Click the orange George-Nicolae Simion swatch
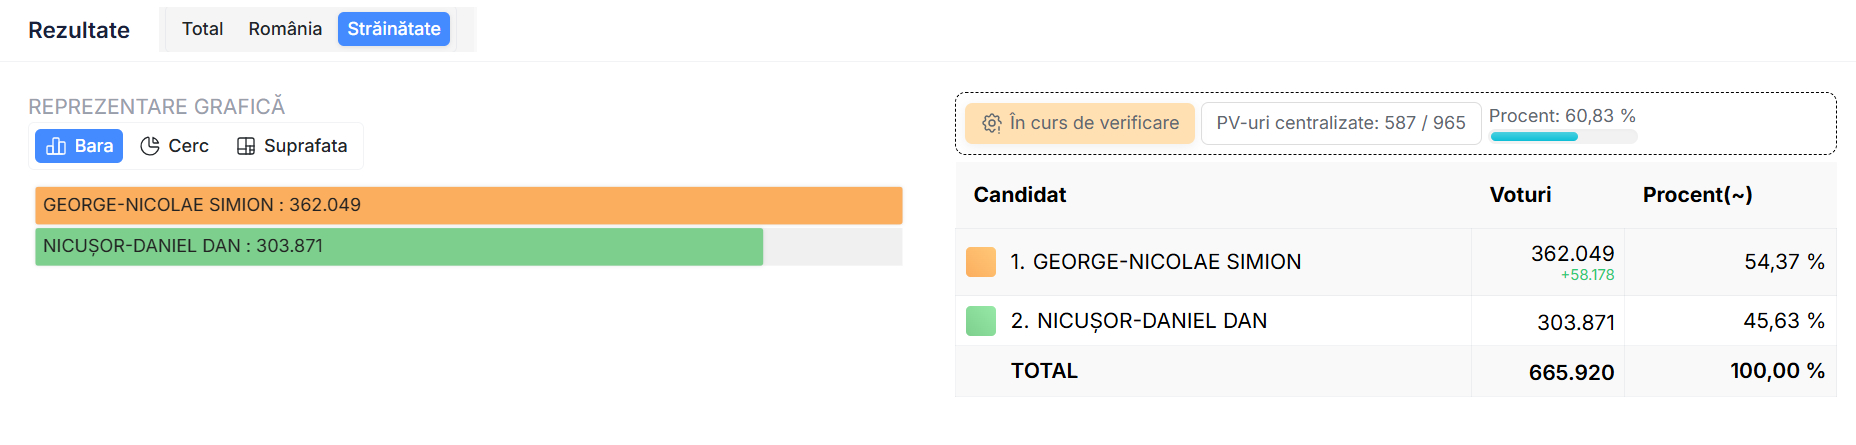The height and width of the screenshot is (445, 1856). 981,262
